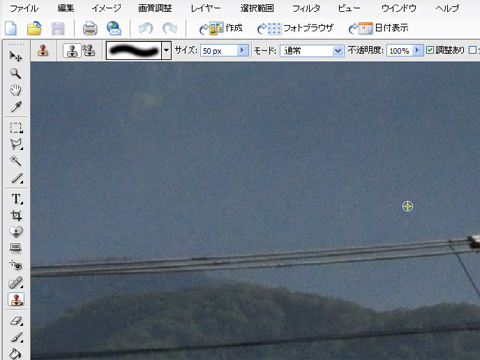The width and height of the screenshot is (480, 360).
Task: Click the save floppy disk icon
Action: (58, 29)
